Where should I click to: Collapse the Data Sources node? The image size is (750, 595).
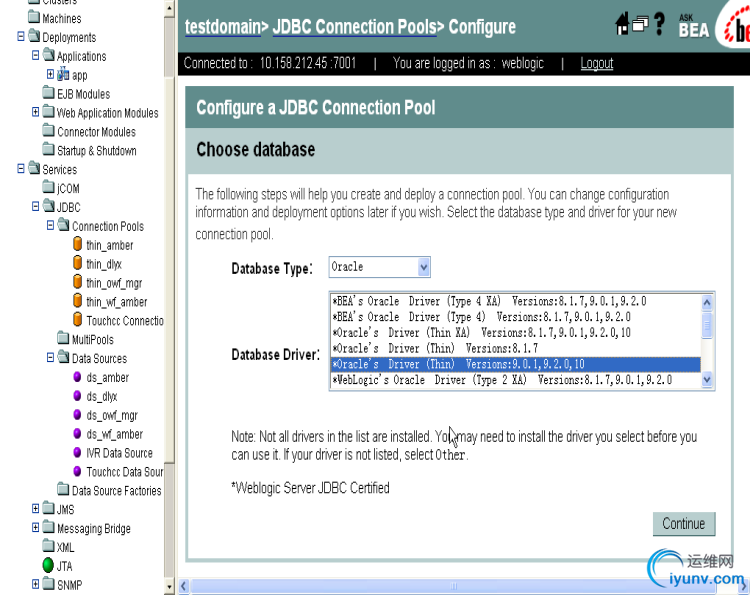pos(50,357)
